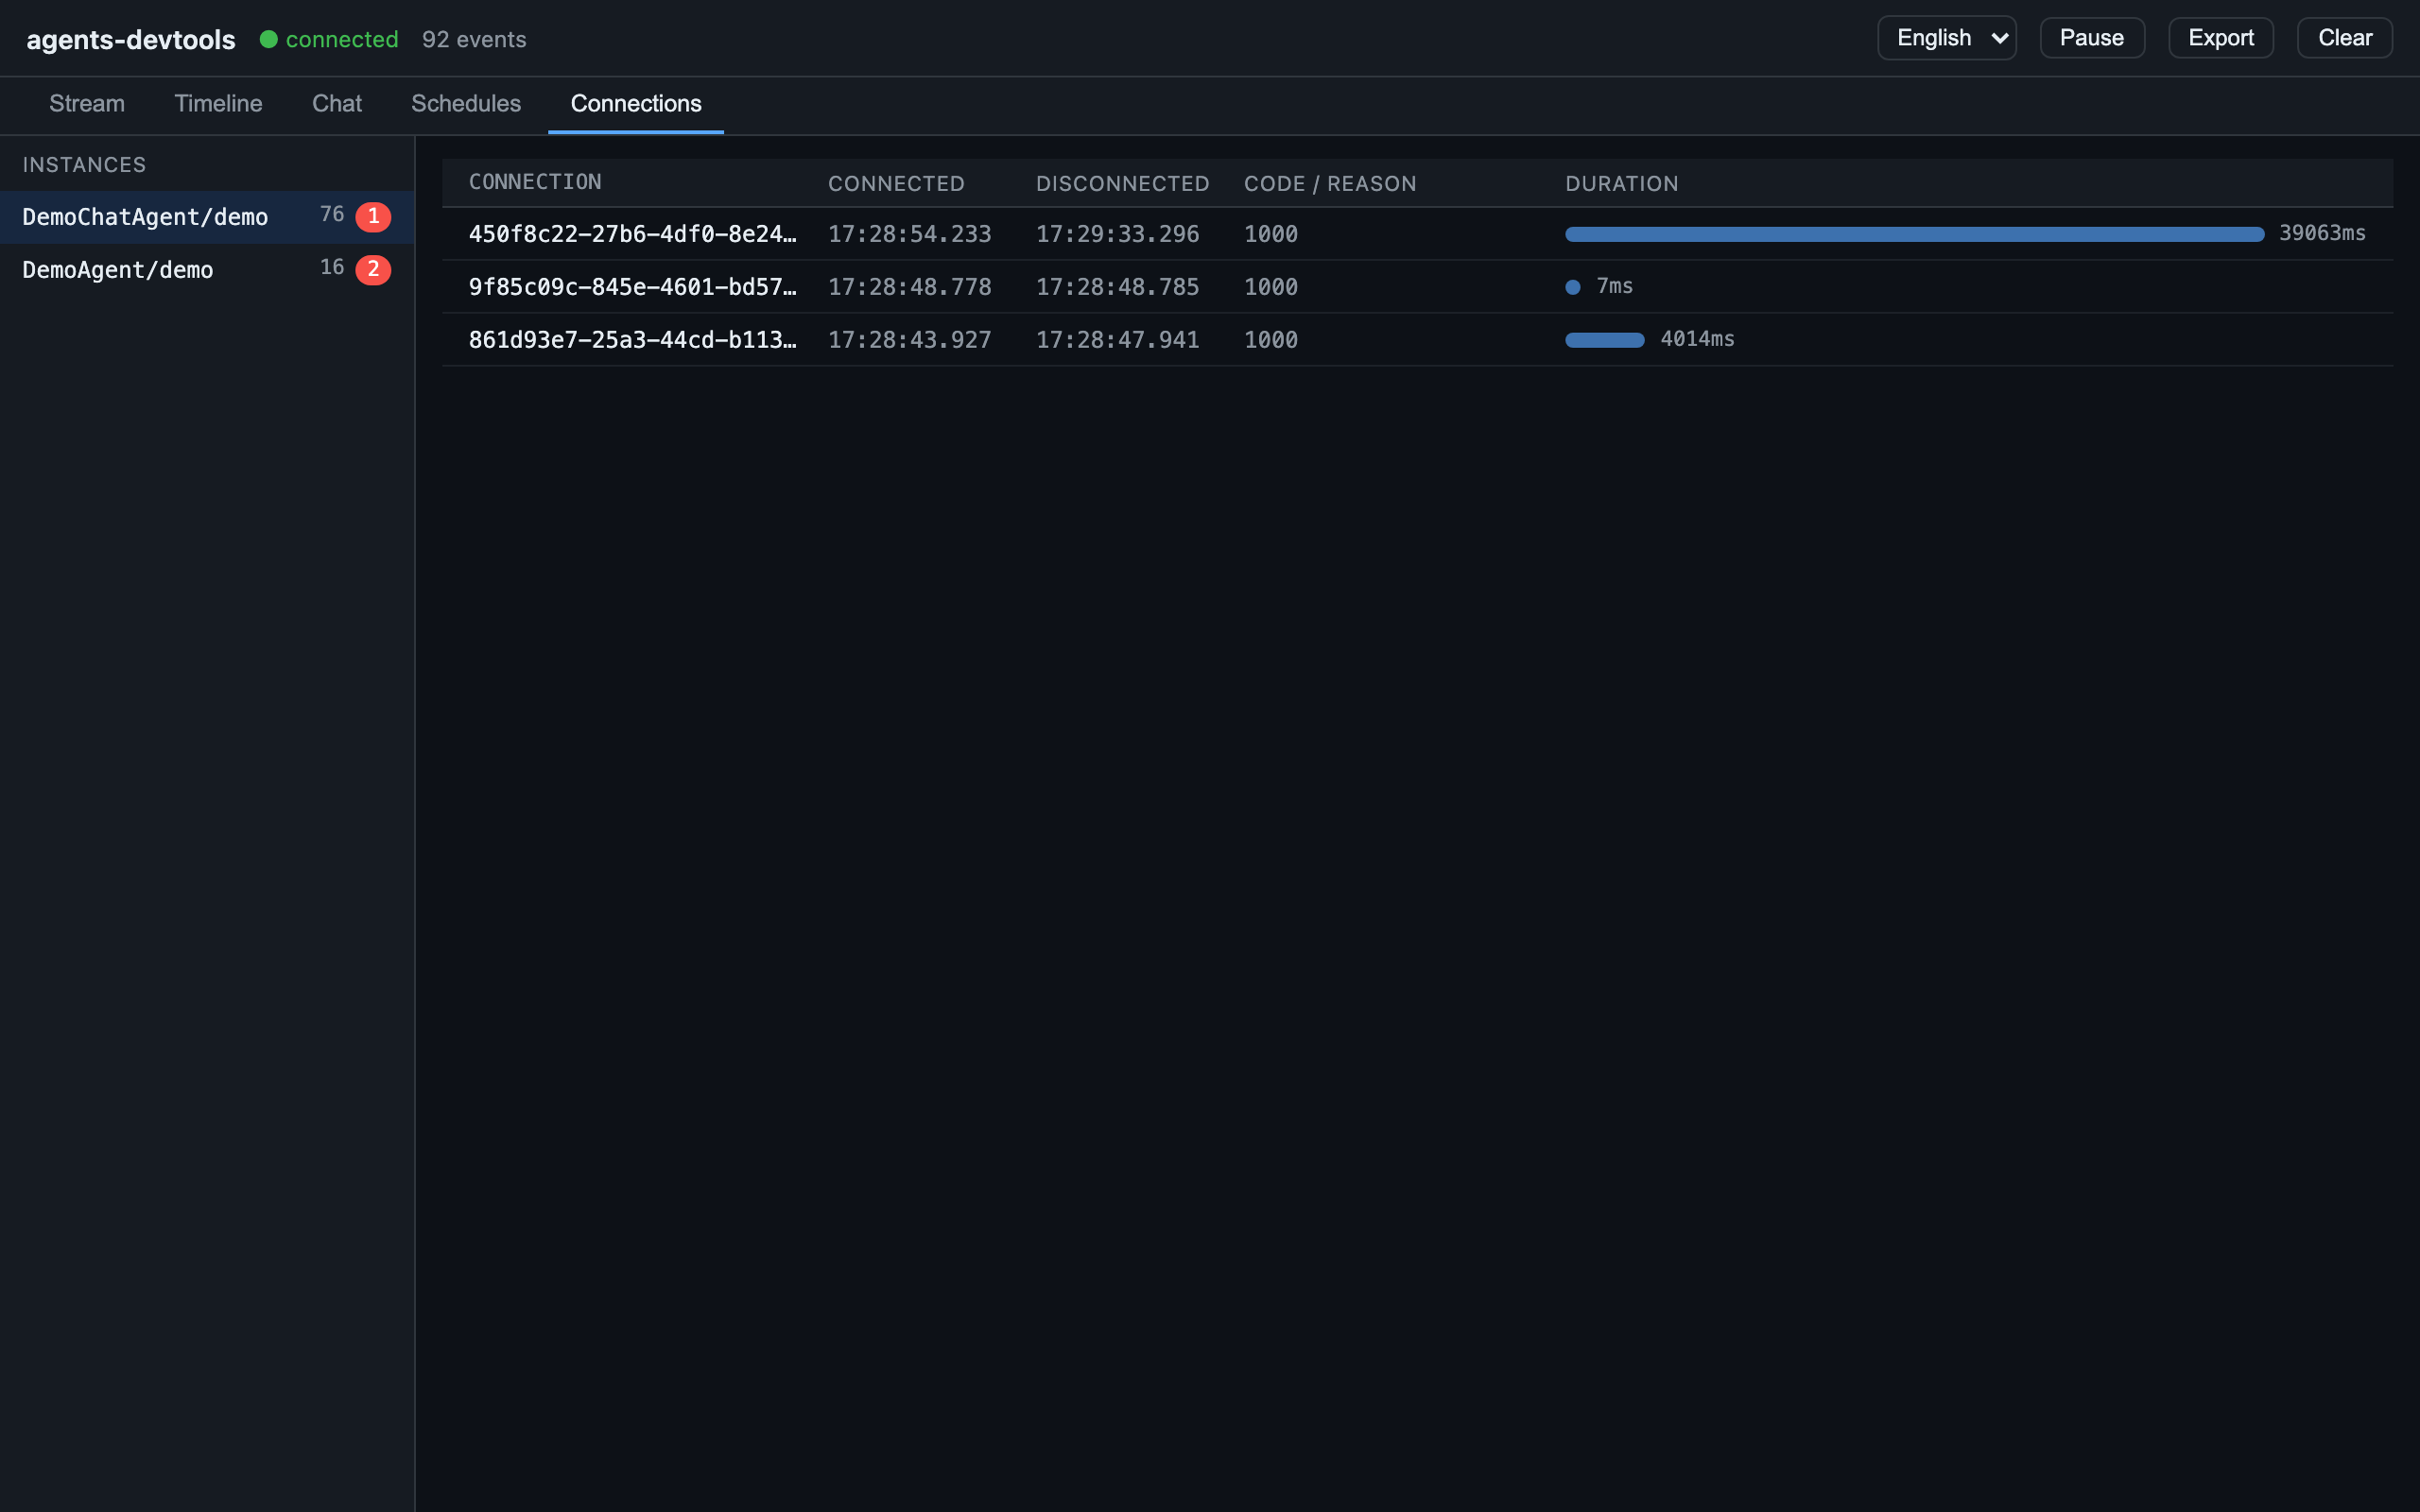This screenshot has height=1512, width=2420.
Task: Click the INSTANCES sidebar heading
Action: [x=84, y=165]
